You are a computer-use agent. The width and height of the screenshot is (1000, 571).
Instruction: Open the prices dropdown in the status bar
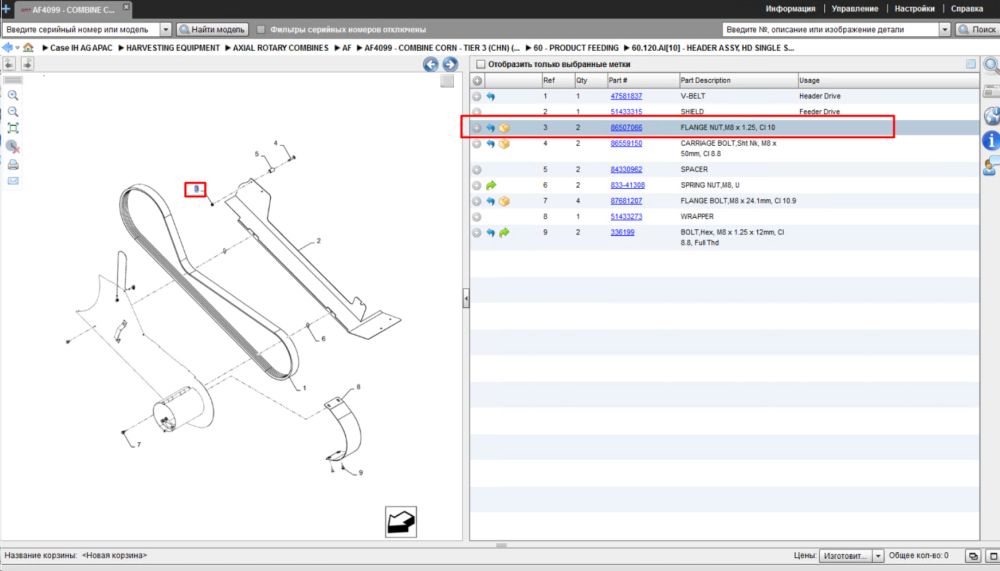[878, 556]
